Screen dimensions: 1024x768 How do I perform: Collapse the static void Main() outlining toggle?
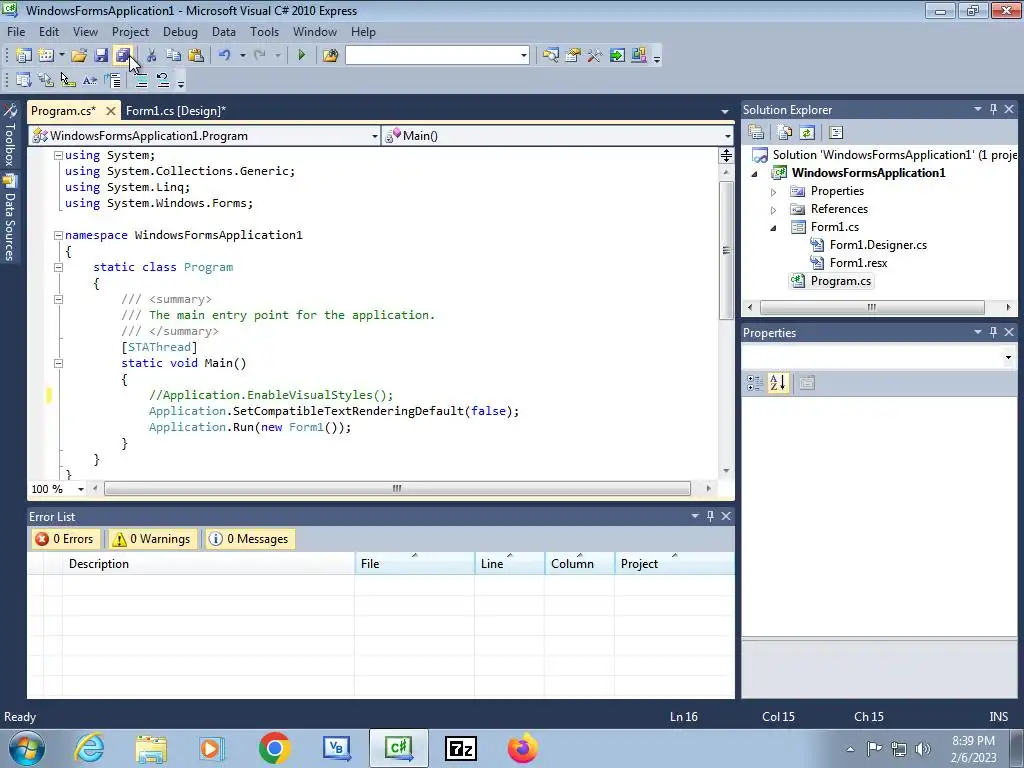(x=58, y=363)
